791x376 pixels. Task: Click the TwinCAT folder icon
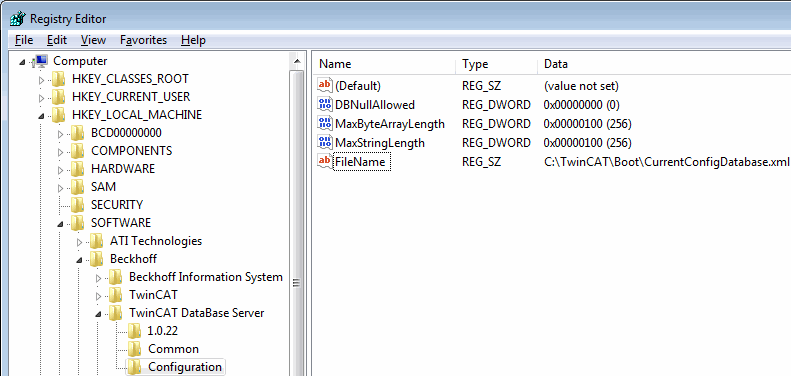point(116,295)
